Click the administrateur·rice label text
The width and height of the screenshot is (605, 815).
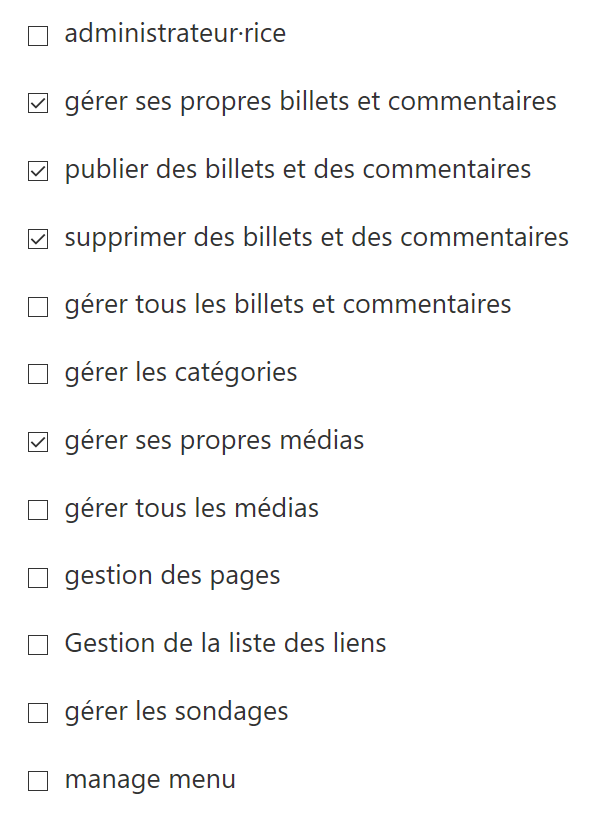[x=175, y=34]
